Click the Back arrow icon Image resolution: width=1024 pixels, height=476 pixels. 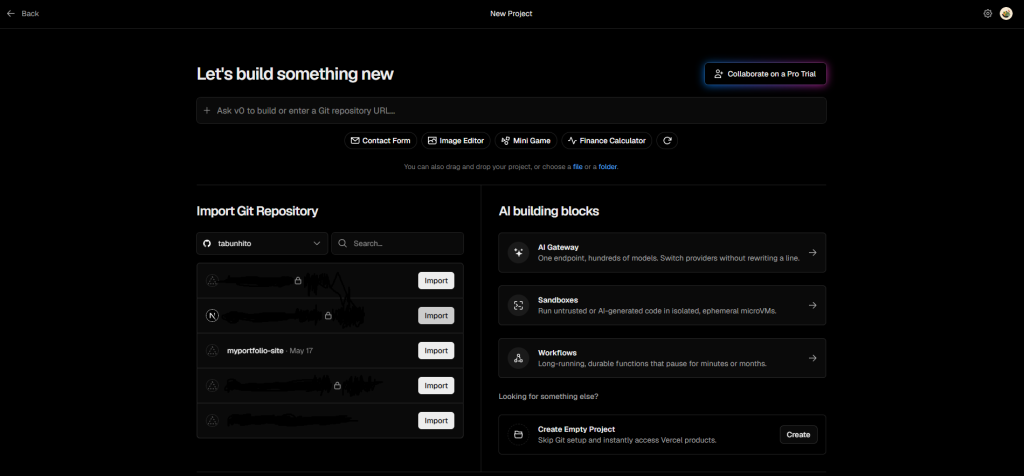[10, 13]
